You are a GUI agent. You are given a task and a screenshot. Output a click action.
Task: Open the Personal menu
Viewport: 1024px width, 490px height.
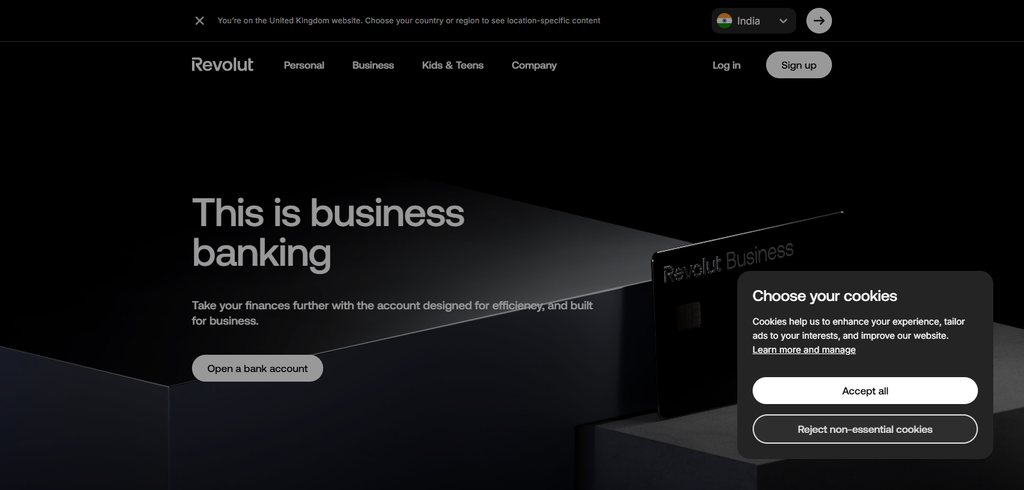pos(304,65)
